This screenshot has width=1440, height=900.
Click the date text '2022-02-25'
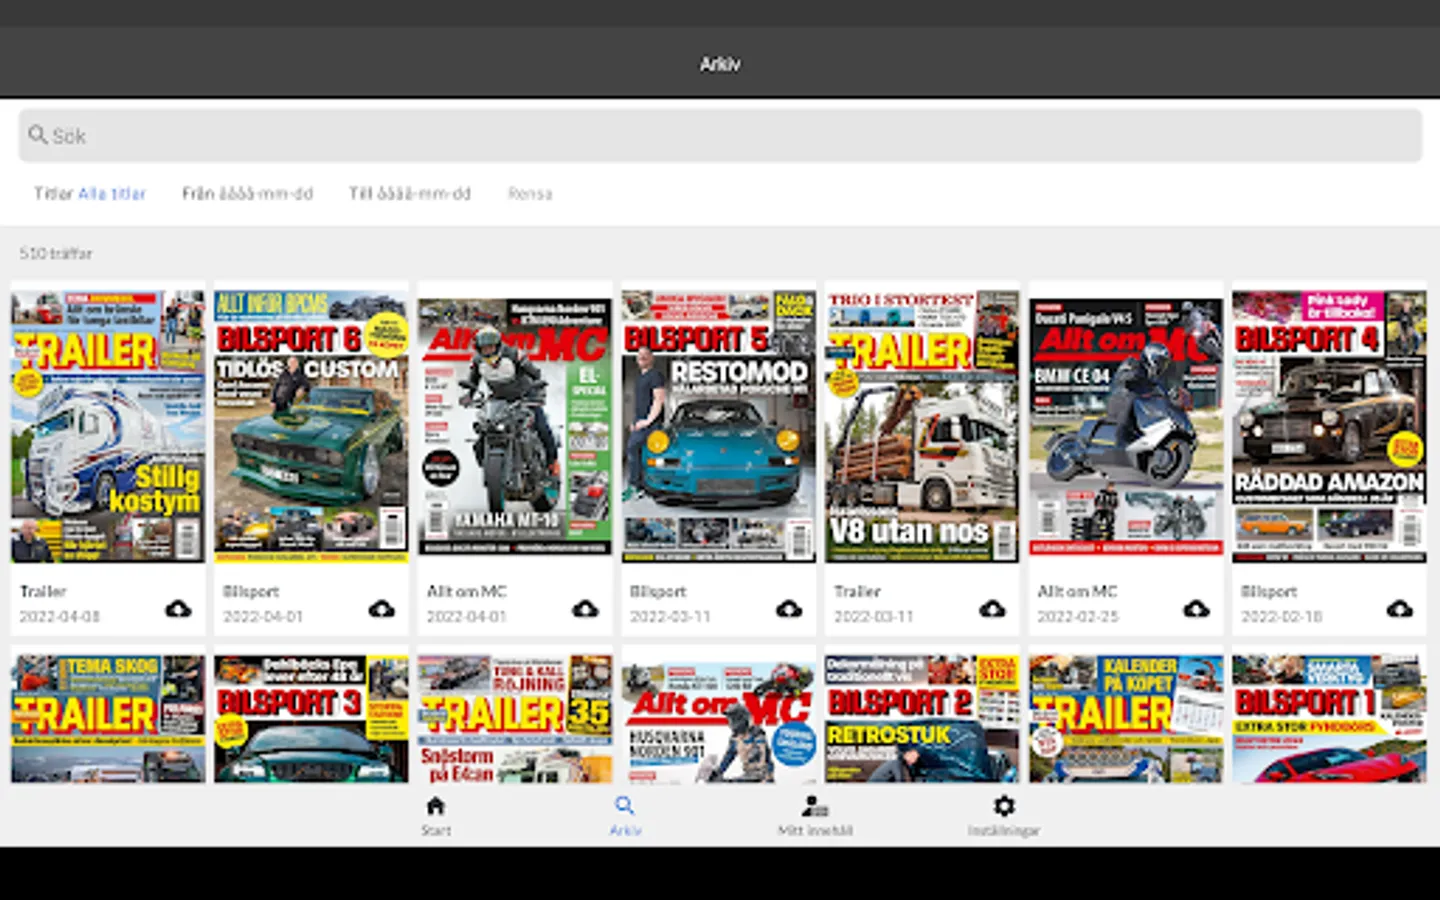[1078, 616]
